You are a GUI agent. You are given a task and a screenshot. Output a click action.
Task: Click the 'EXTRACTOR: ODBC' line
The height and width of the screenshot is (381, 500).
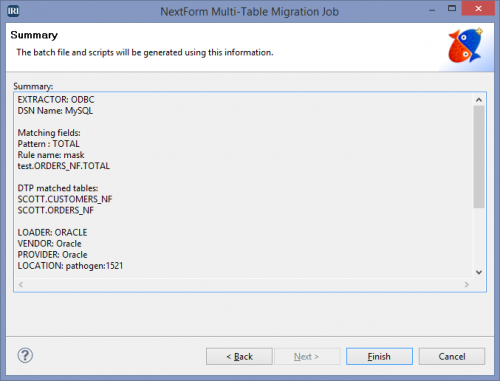[56, 100]
